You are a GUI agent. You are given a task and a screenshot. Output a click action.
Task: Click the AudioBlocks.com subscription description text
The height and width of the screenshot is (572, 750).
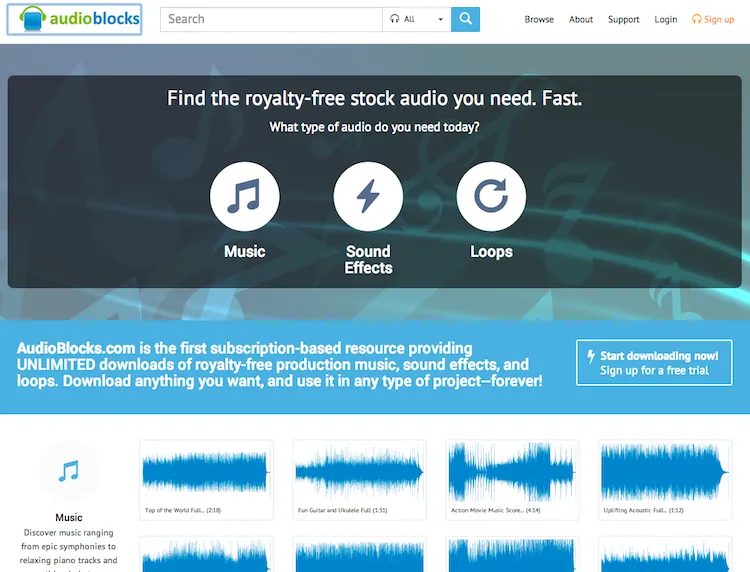[x=280, y=365]
